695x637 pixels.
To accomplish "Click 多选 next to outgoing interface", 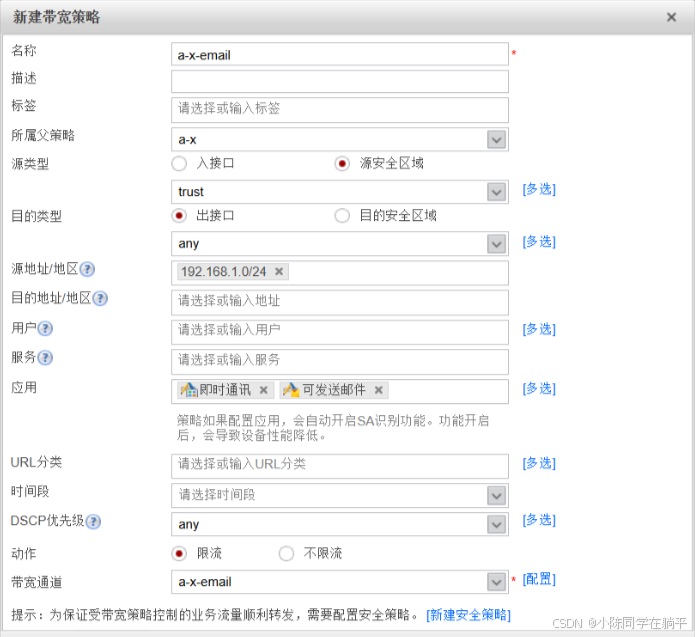I will click(x=539, y=242).
